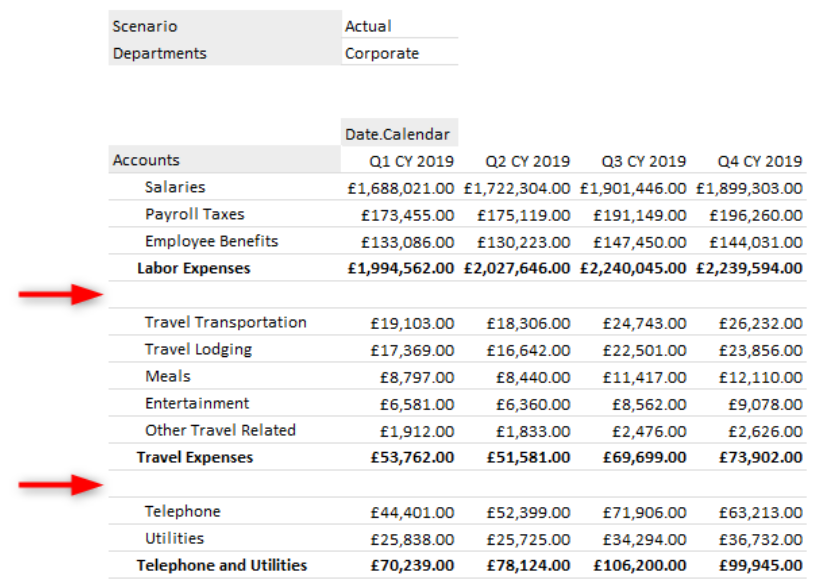Select the Labor Expenses total £2,239,594.00

(749, 268)
